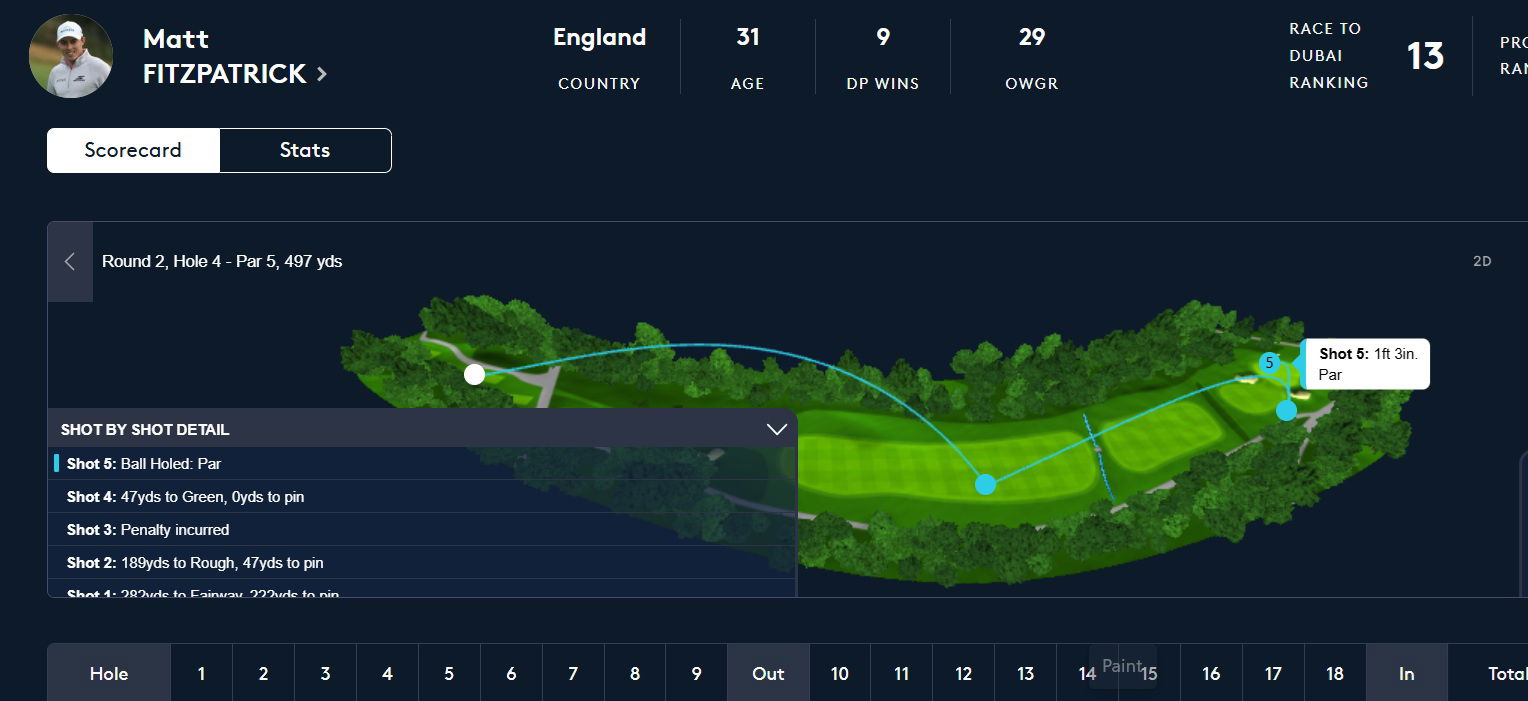The height and width of the screenshot is (701, 1528).
Task: Click the fairway landing shot marker
Action: click(985, 484)
